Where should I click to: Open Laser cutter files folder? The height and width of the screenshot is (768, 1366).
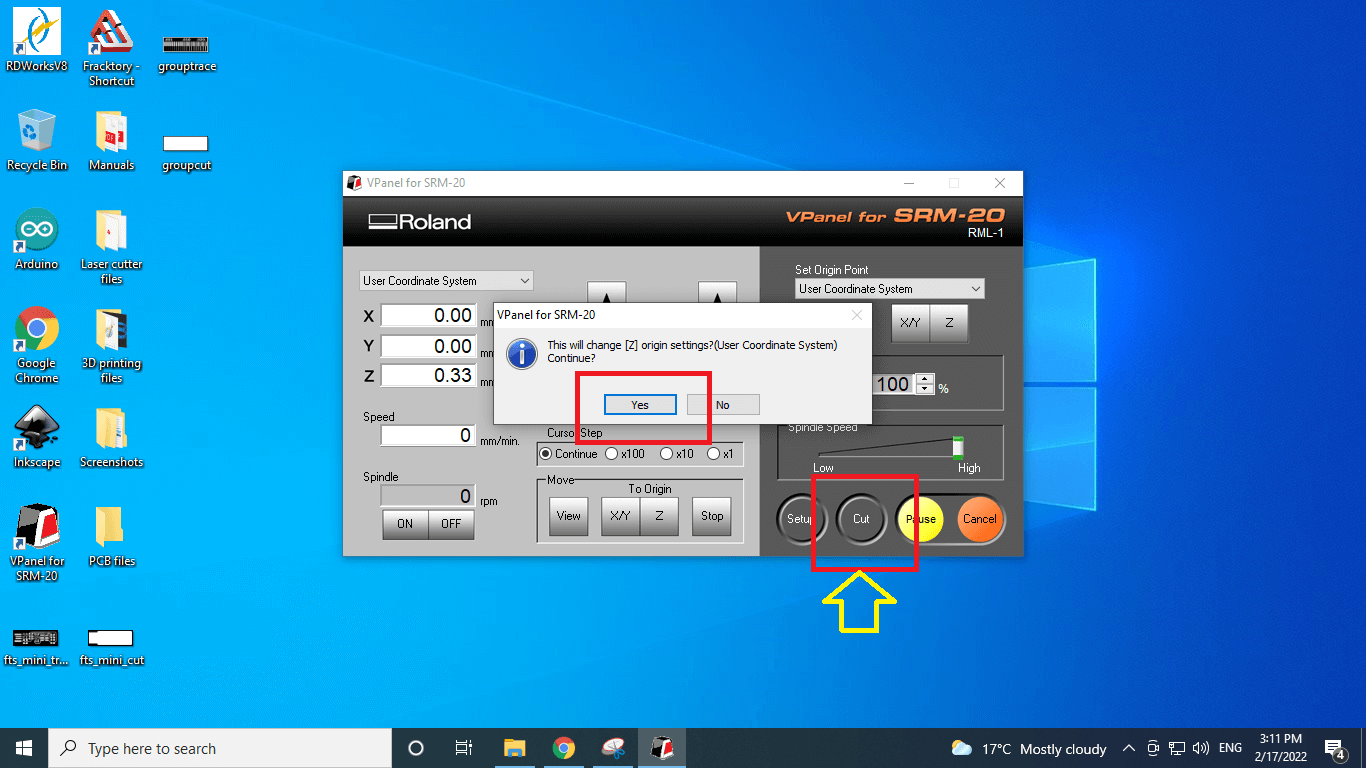pos(111,246)
